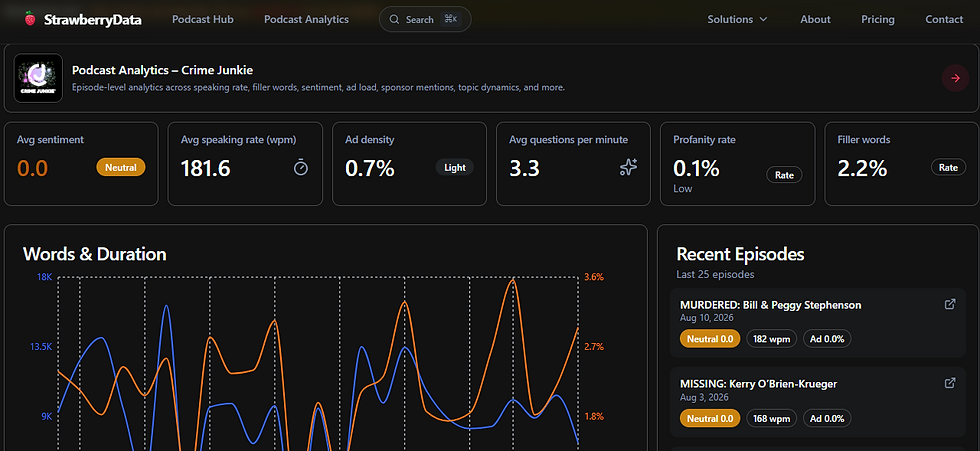Click the Rate badge in Filler words card

(x=948, y=167)
